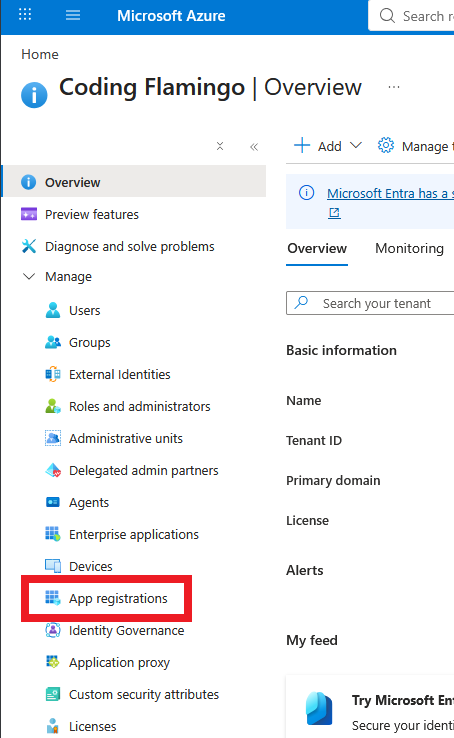Image resolution: width=454 pixels, height=738 pixels.
Task: Click the Groups people icon
Action: point(53,342)
